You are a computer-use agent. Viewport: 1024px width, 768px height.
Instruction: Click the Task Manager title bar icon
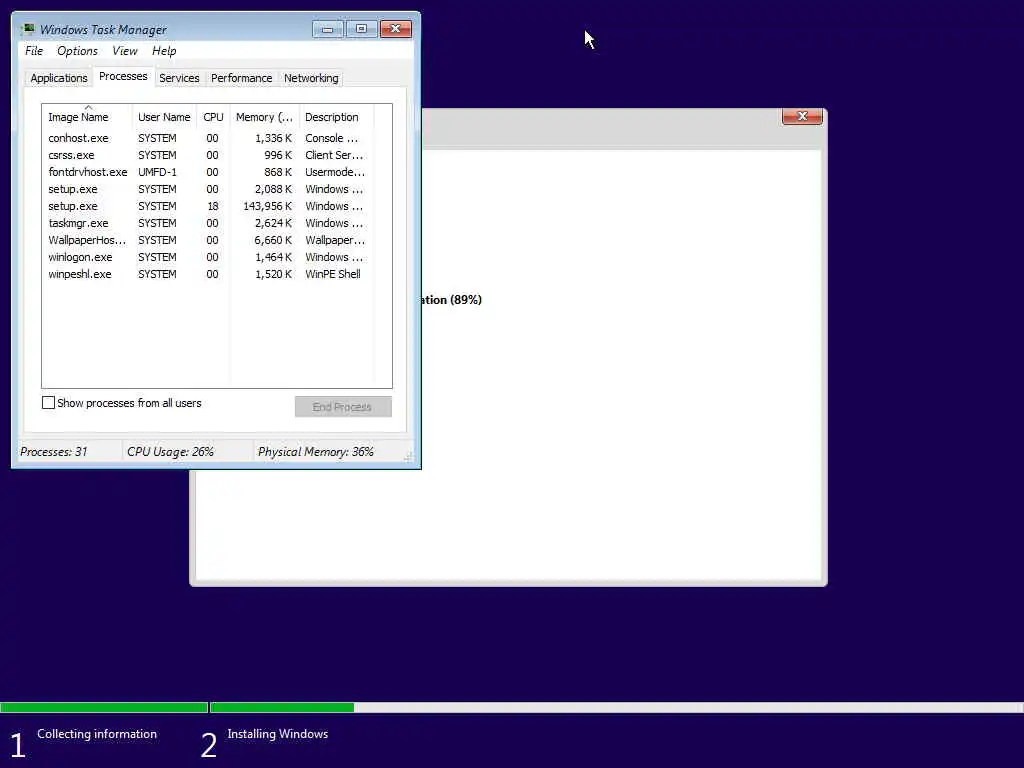[27, 29]
